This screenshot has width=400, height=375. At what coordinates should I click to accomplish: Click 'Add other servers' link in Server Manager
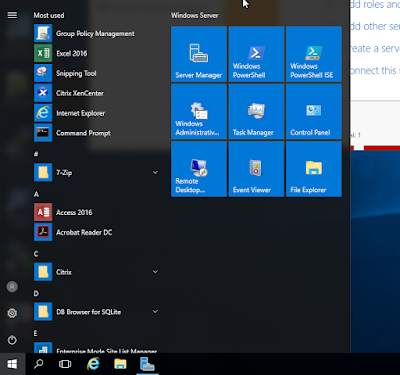tap(375, 26)
